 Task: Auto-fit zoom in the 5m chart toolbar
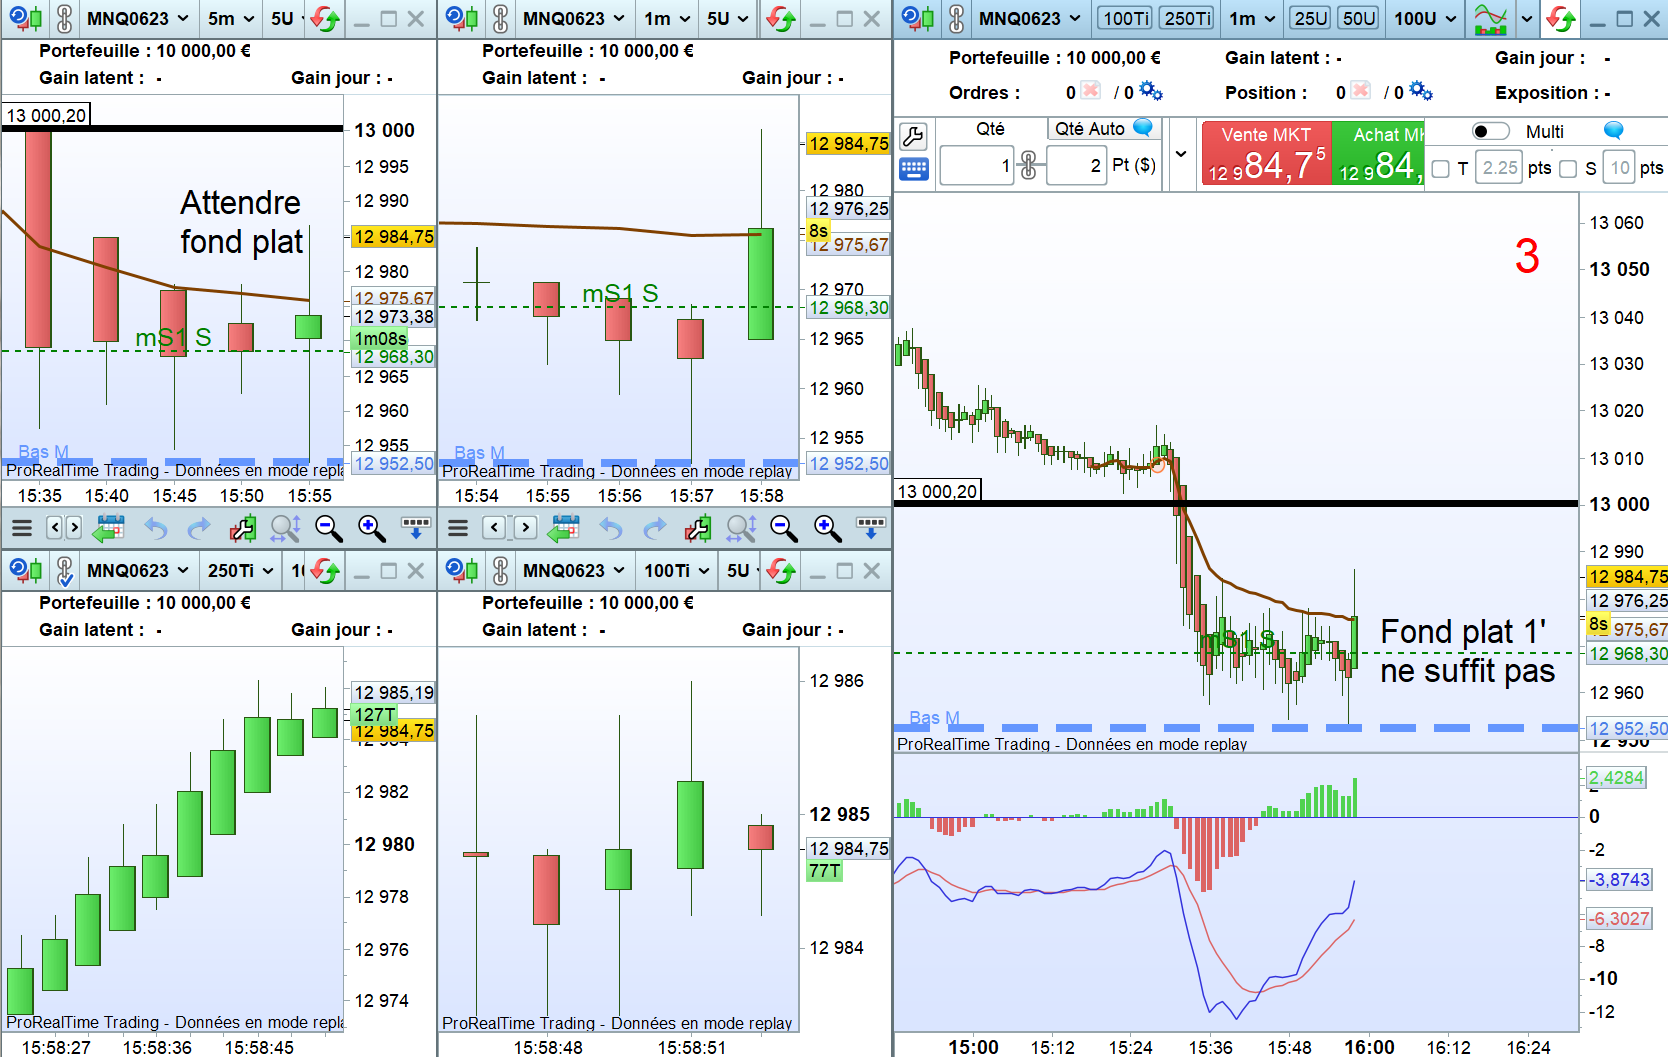(285, 528)
